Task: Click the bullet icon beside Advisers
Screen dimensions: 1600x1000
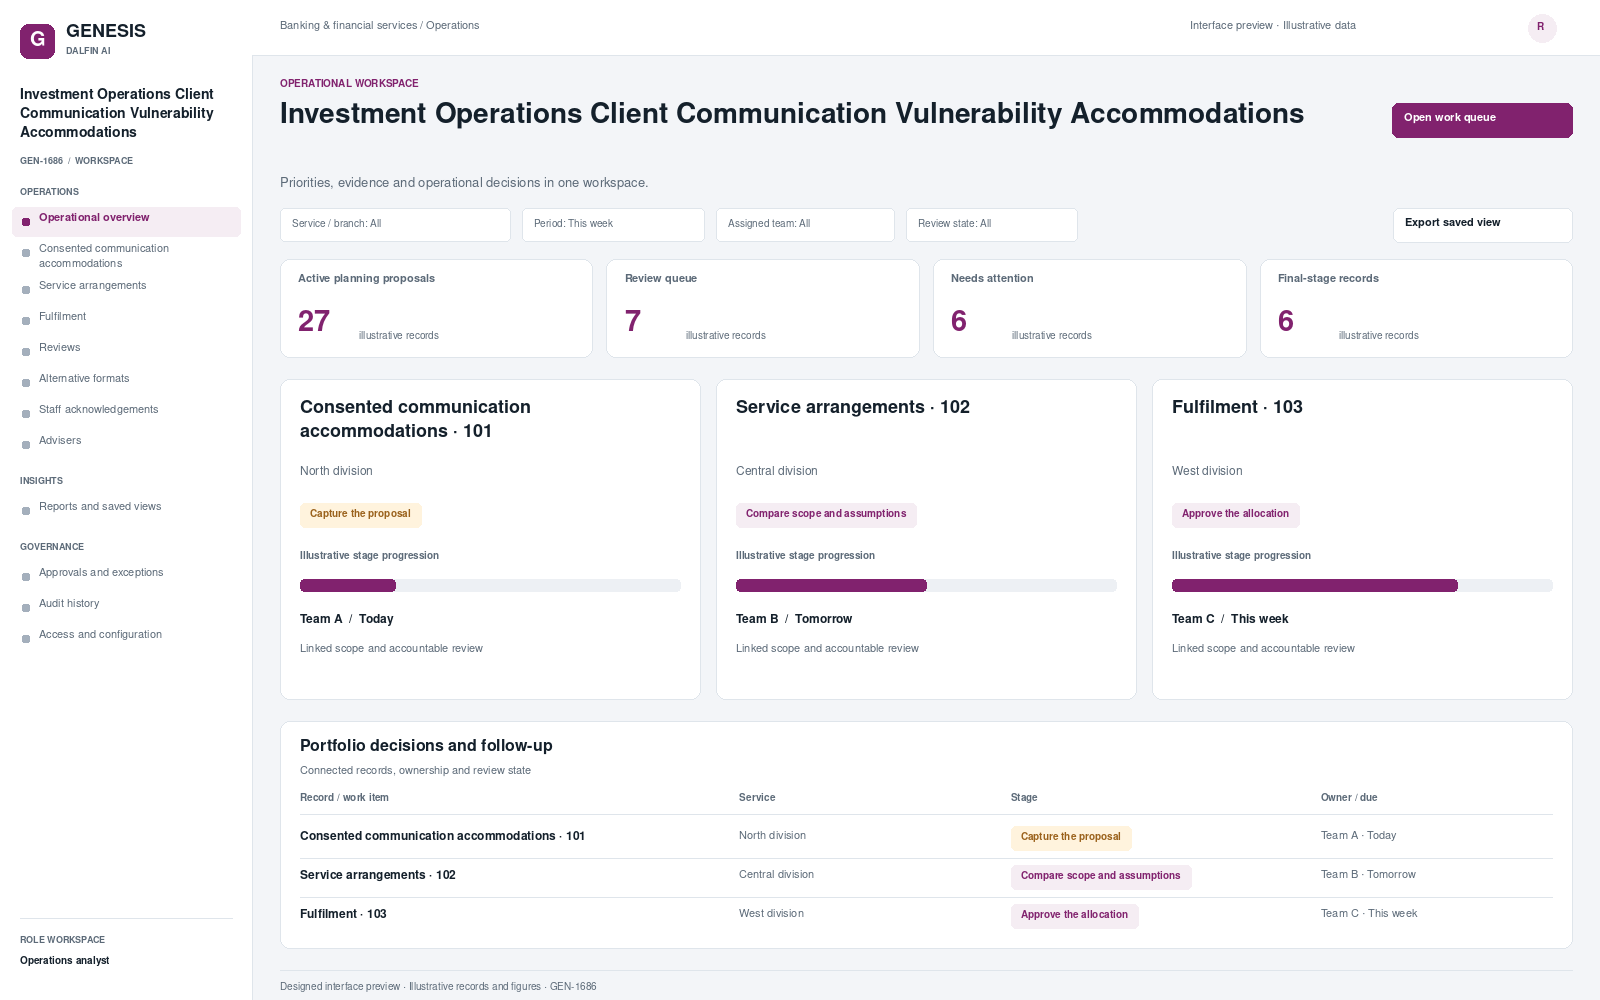Action: click(26, 445)
